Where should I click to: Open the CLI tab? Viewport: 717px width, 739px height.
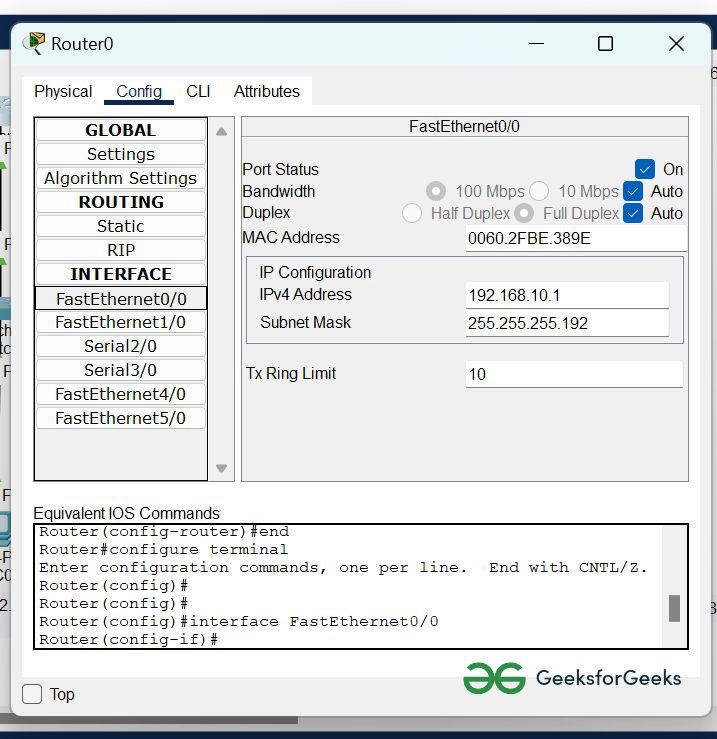(198, 91)
